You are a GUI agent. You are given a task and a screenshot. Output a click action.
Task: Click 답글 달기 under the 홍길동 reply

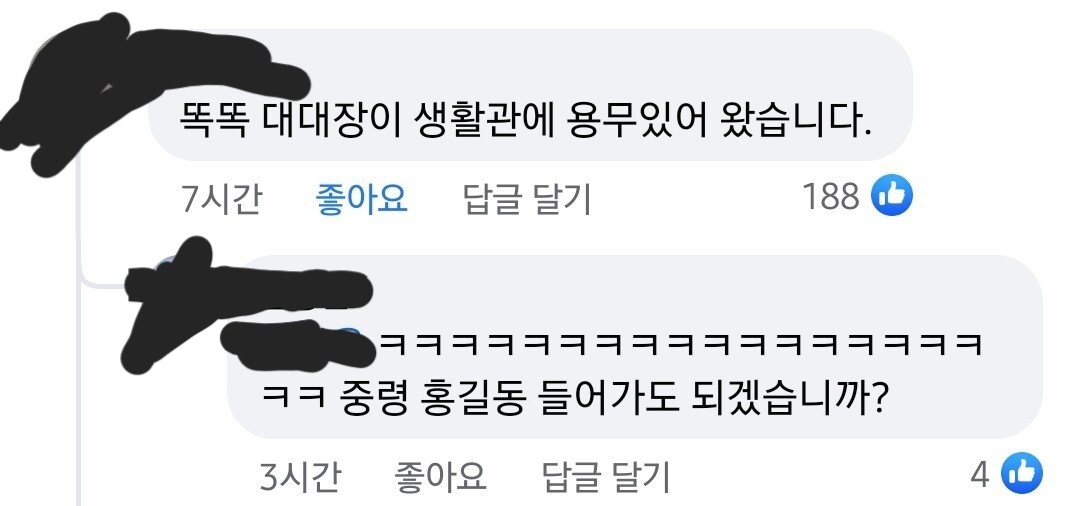[x=605, y=477]
